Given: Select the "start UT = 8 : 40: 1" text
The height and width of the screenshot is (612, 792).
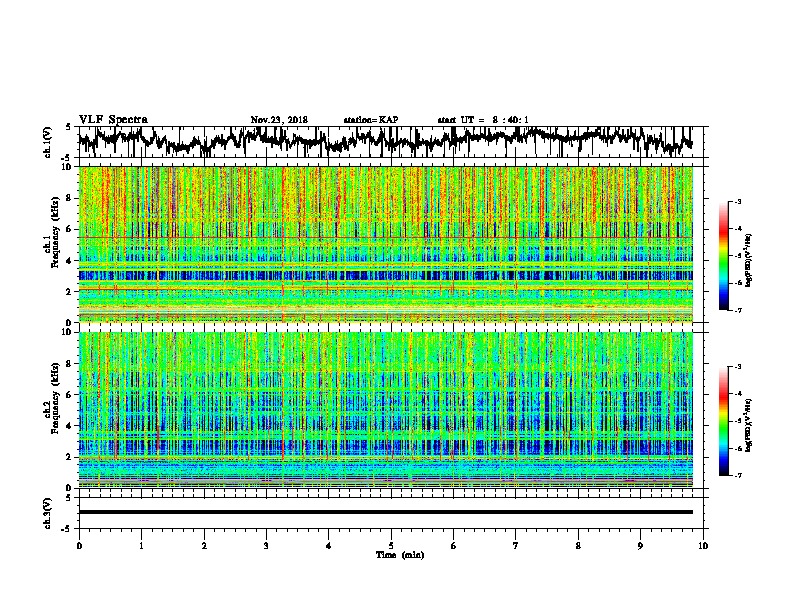Looking at the screenshot, I should (483, 120).
